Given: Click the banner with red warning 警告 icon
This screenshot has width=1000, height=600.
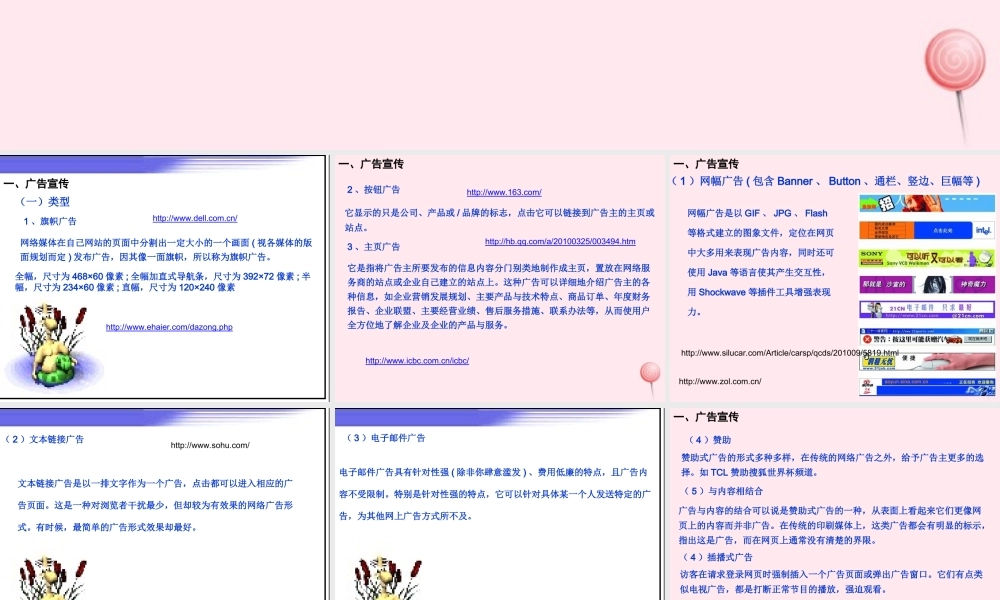Looking at the screenshot, I should tap(927, 336).
